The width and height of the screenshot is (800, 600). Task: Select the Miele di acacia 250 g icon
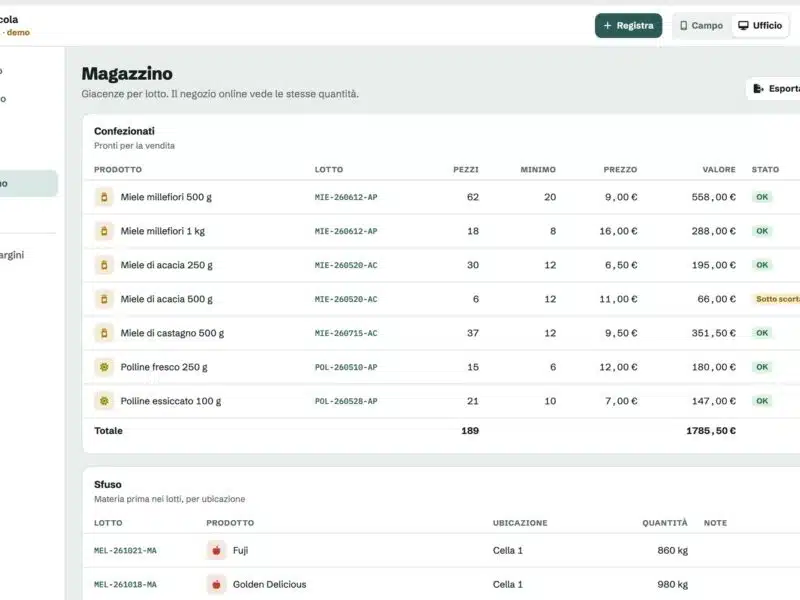[104, 265]
